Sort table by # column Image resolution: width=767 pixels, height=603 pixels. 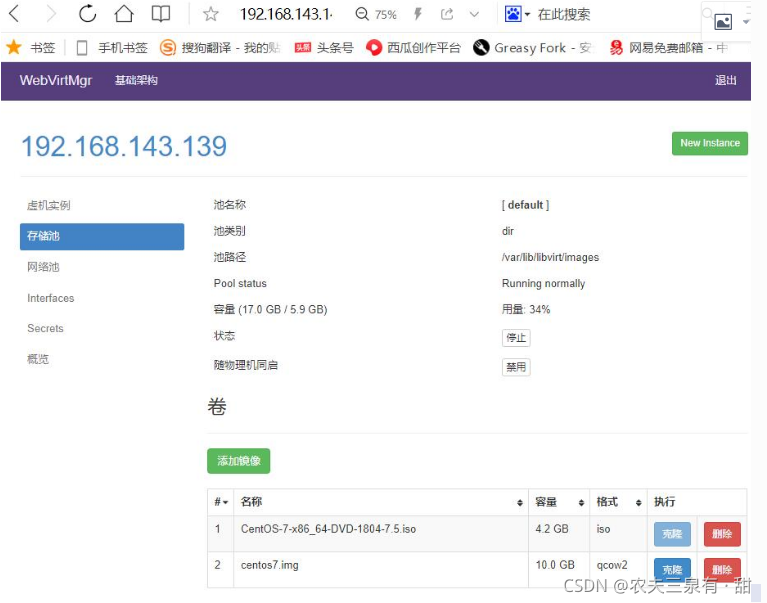[221, 502]
